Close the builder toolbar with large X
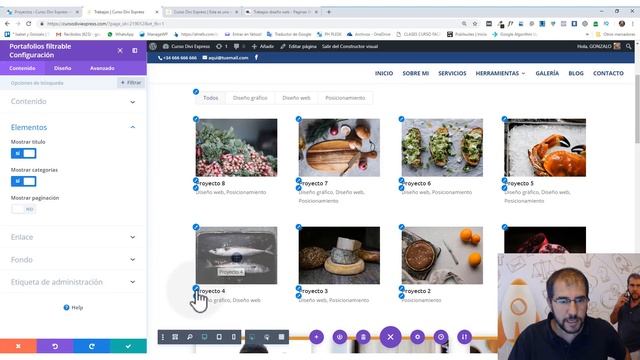640x360 pixels. (391, 337)
